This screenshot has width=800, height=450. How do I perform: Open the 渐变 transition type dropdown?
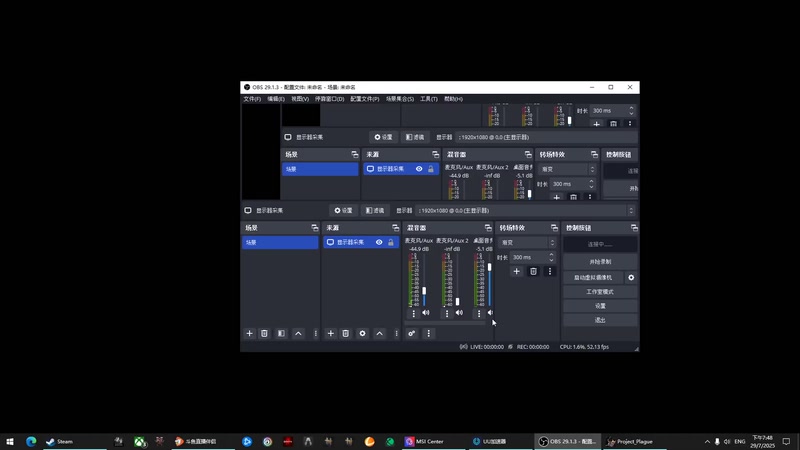(x=527, y=243)
